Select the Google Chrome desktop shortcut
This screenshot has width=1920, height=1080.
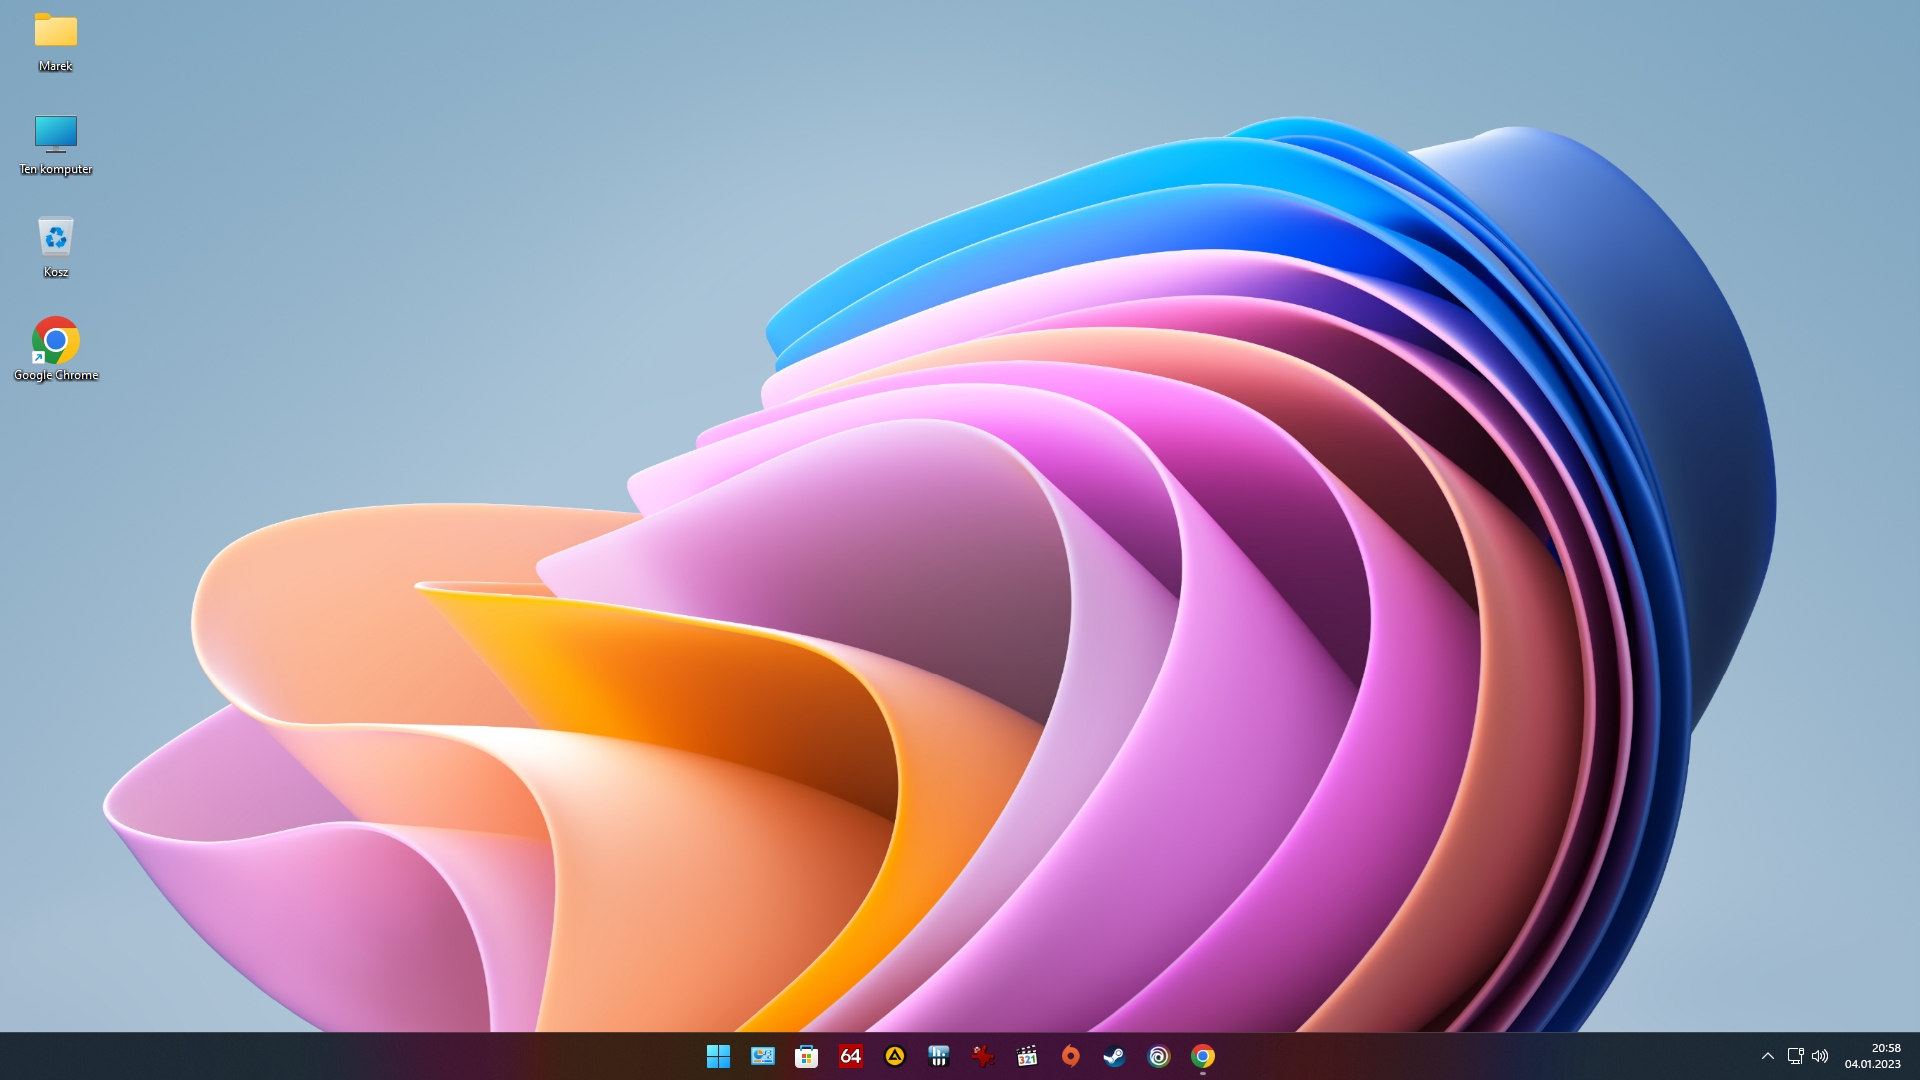click(56, 350)
